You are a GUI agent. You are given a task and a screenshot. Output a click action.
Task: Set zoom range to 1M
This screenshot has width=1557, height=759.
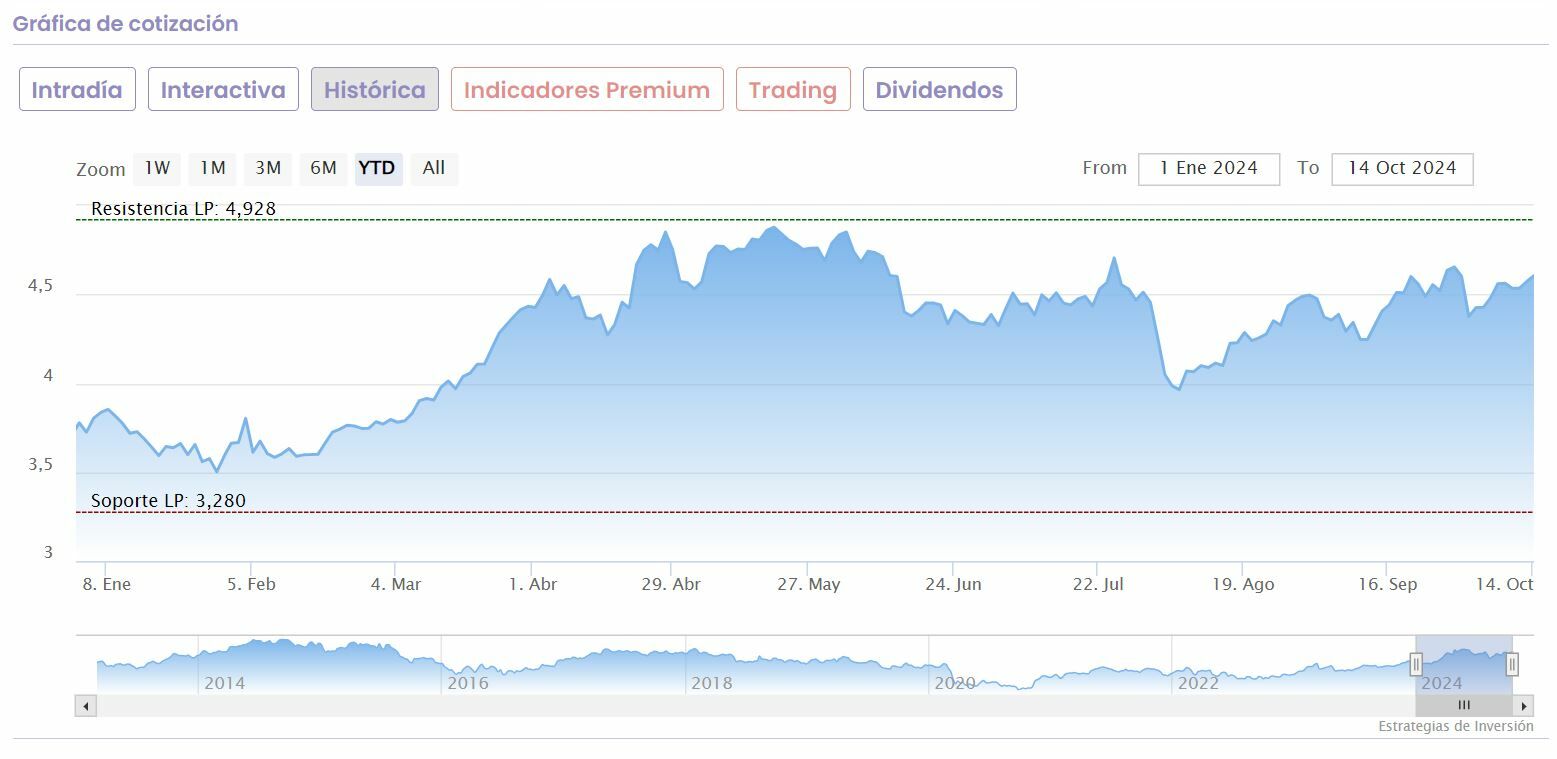[x=212, y=168]
